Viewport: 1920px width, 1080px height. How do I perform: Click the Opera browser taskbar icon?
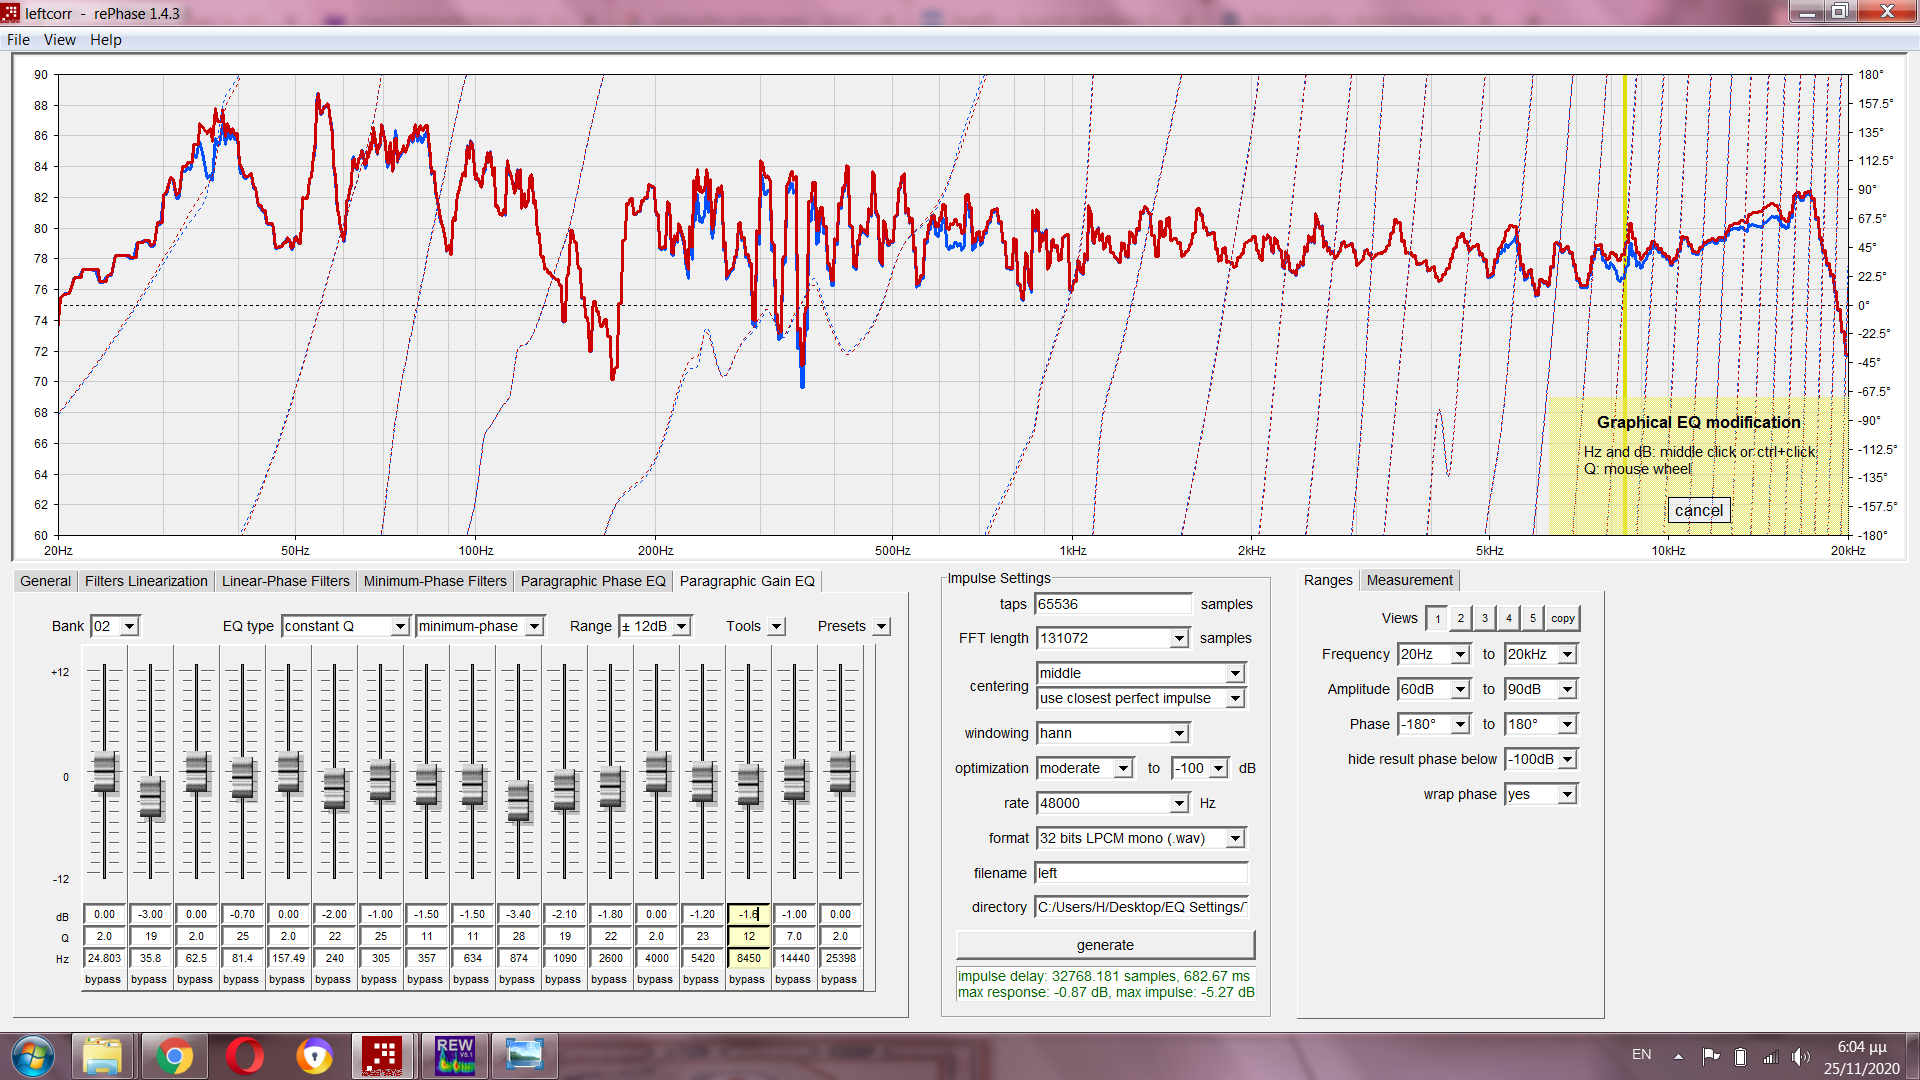click(244, 1056)
